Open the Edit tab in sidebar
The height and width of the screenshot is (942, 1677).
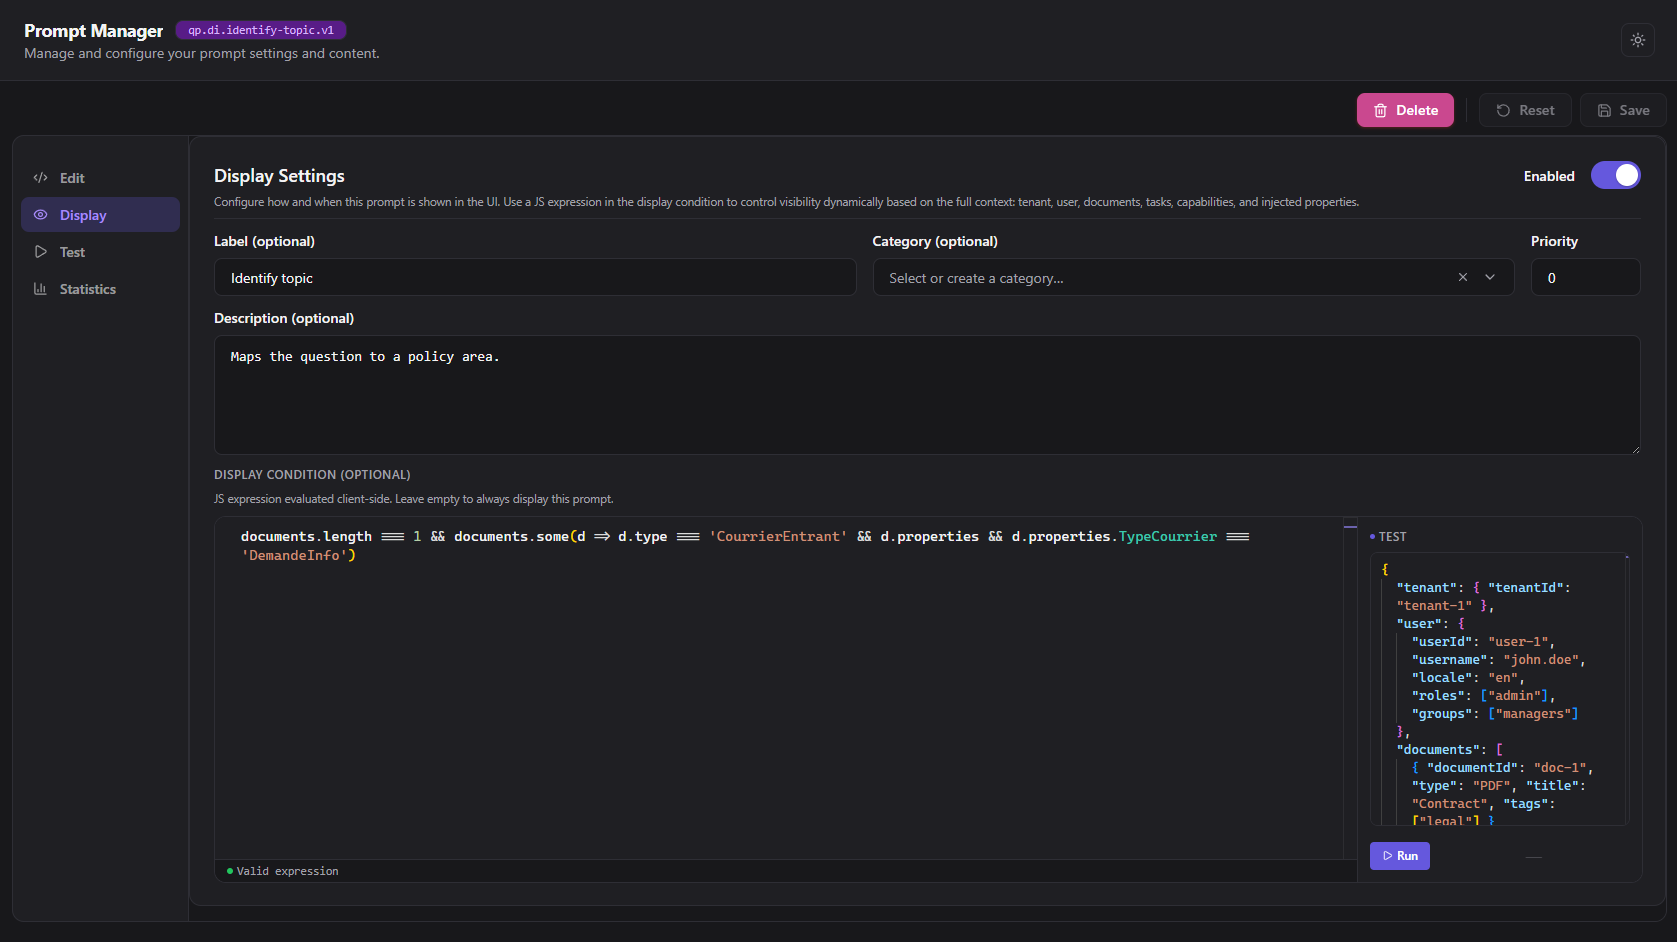100,178
